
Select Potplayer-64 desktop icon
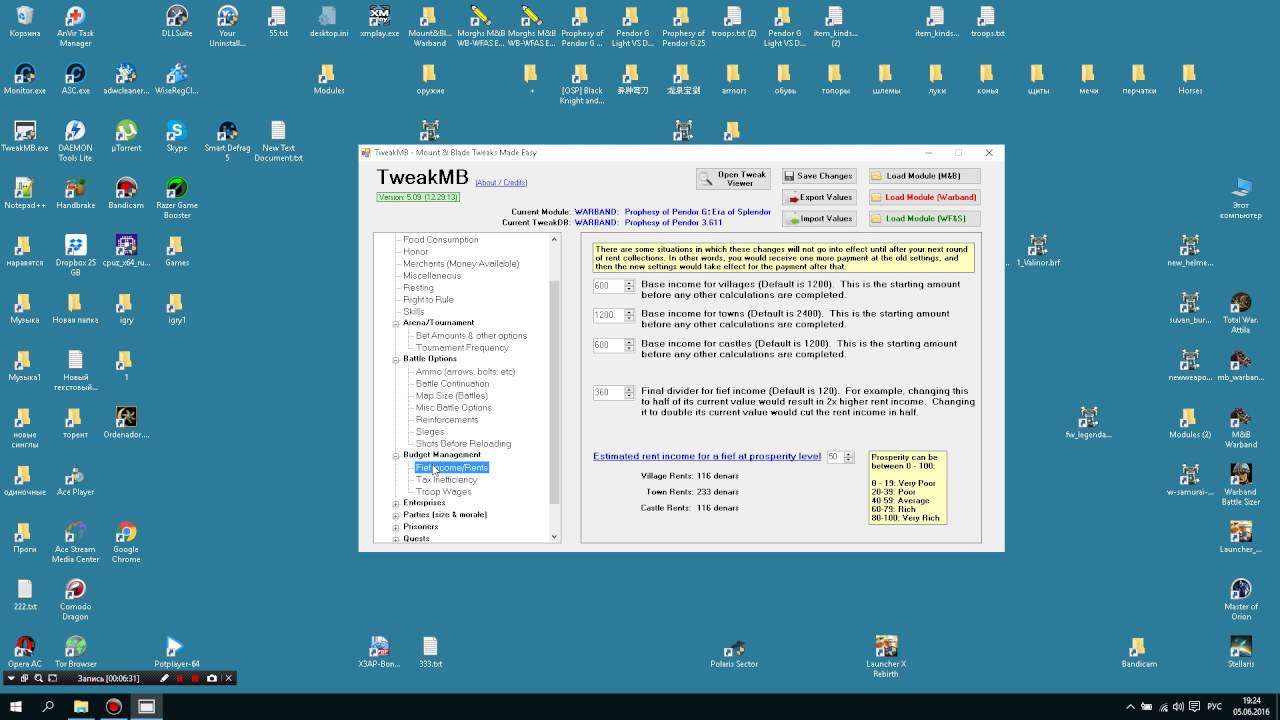(x=177, y=652)
